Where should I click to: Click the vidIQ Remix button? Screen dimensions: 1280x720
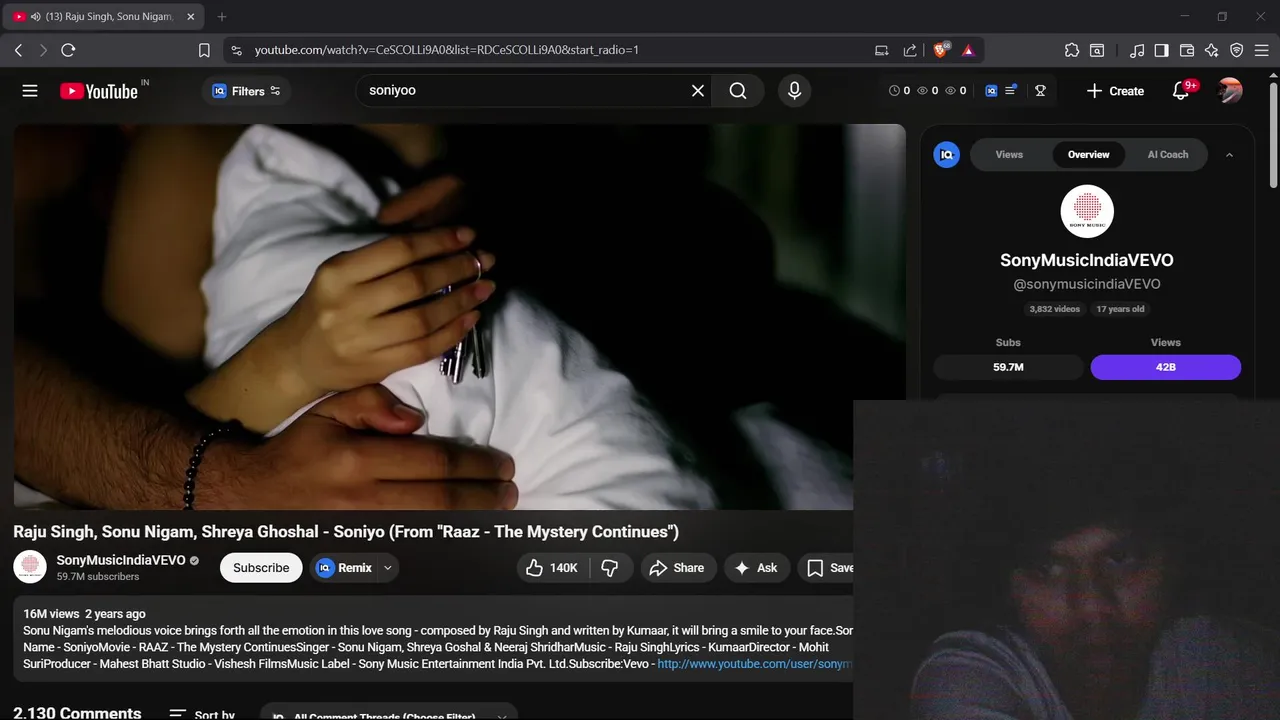(344, 568)
